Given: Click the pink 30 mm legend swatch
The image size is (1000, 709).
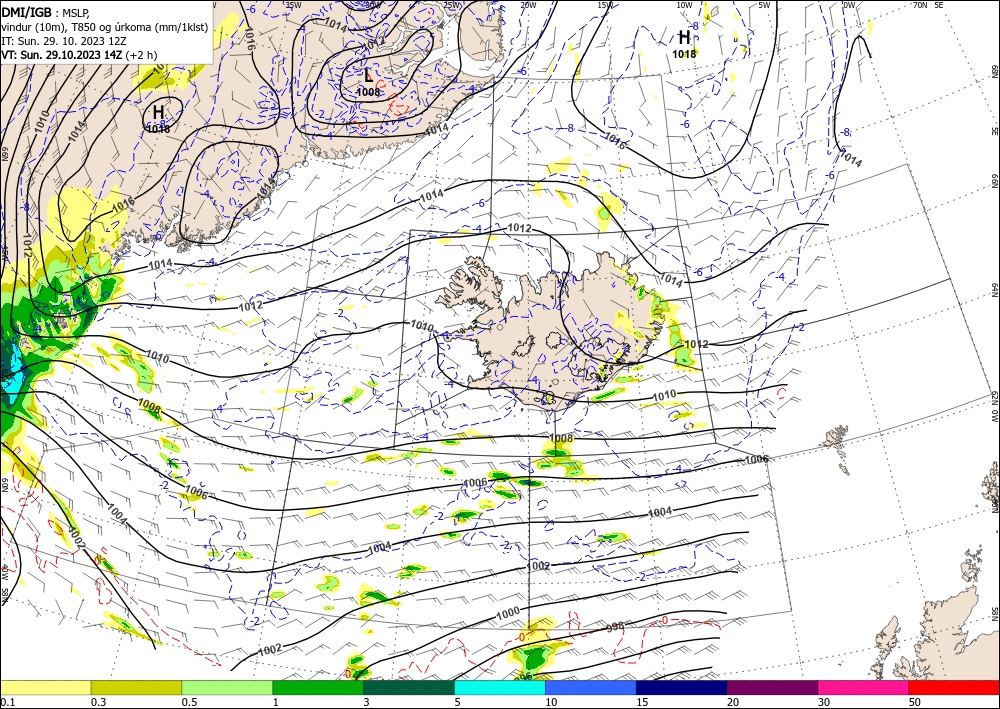Looking at the screenshot, I should click(x=864, y=687).
